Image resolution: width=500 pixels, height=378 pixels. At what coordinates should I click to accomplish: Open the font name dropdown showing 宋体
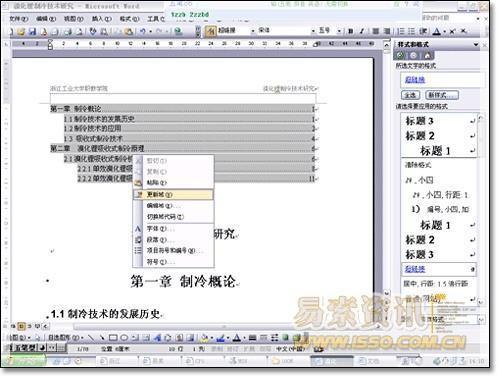pos(313,31)
